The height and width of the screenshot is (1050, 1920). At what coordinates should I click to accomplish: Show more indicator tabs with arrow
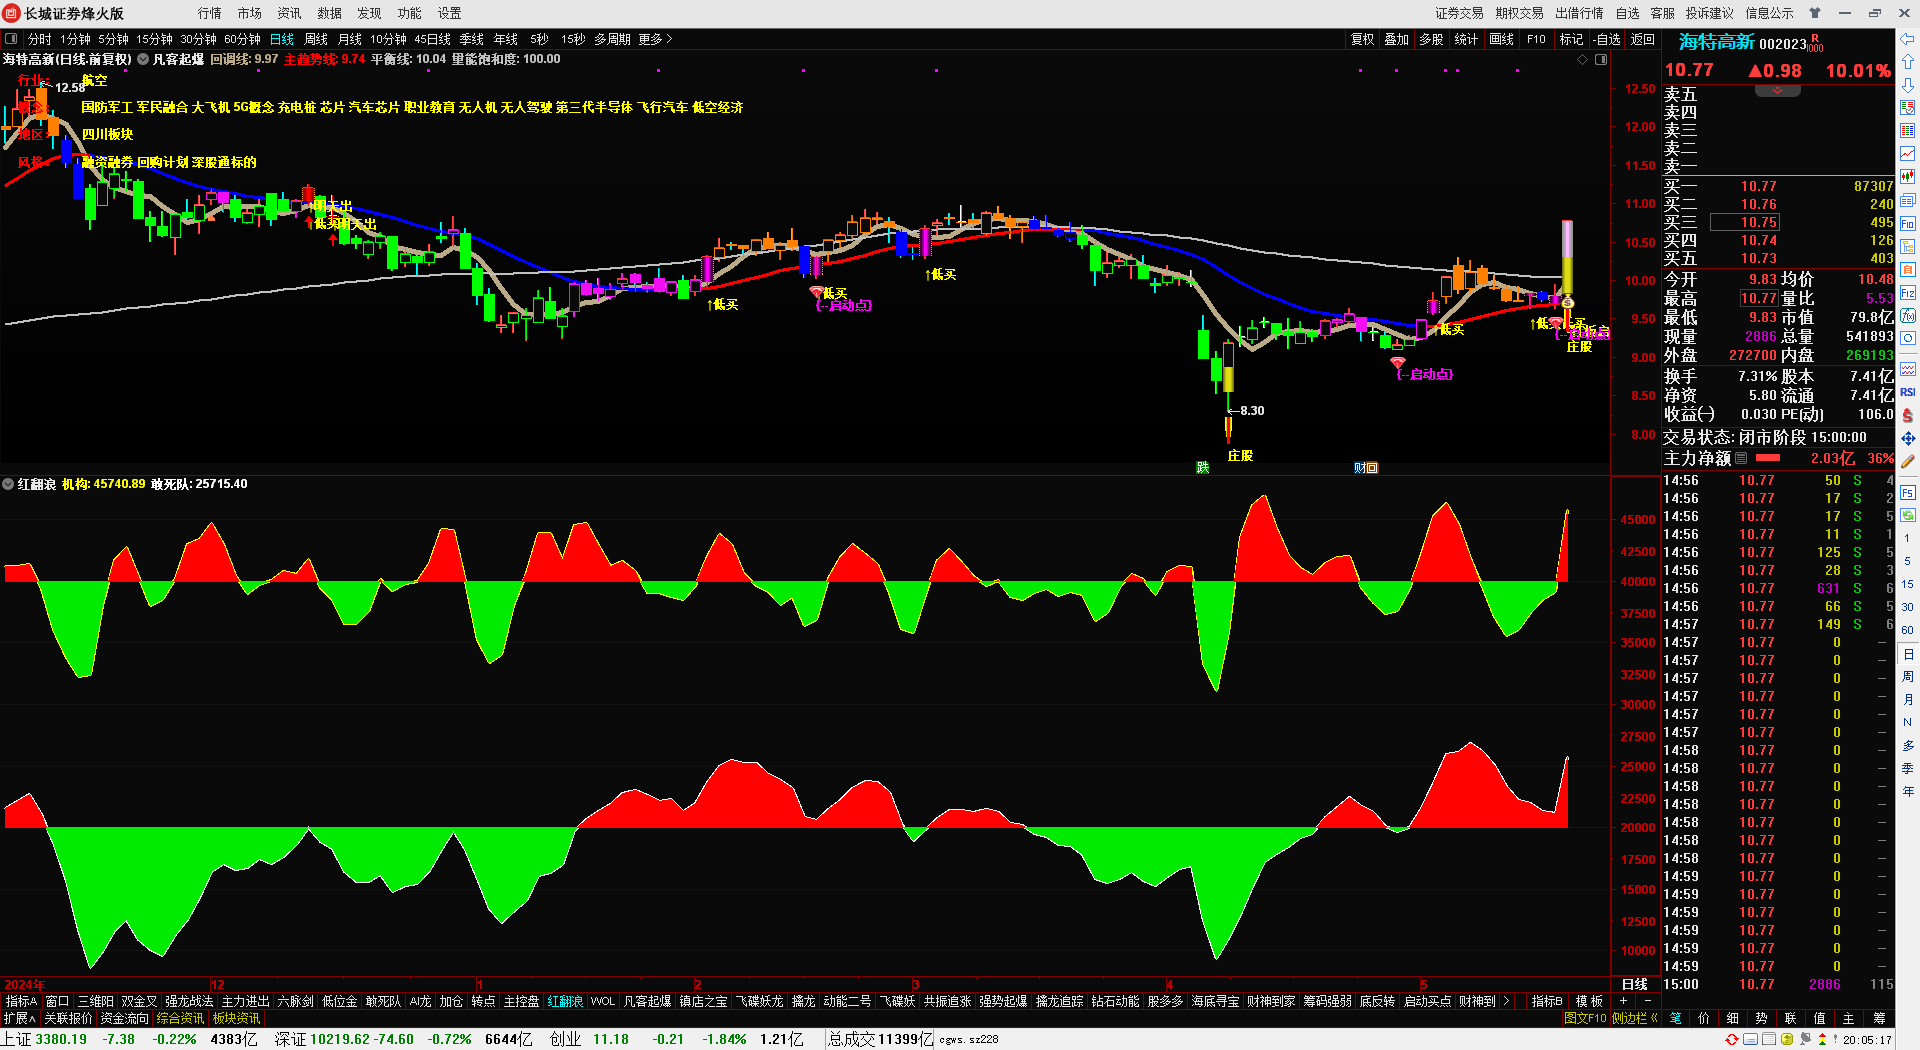click(1506, 1001)
